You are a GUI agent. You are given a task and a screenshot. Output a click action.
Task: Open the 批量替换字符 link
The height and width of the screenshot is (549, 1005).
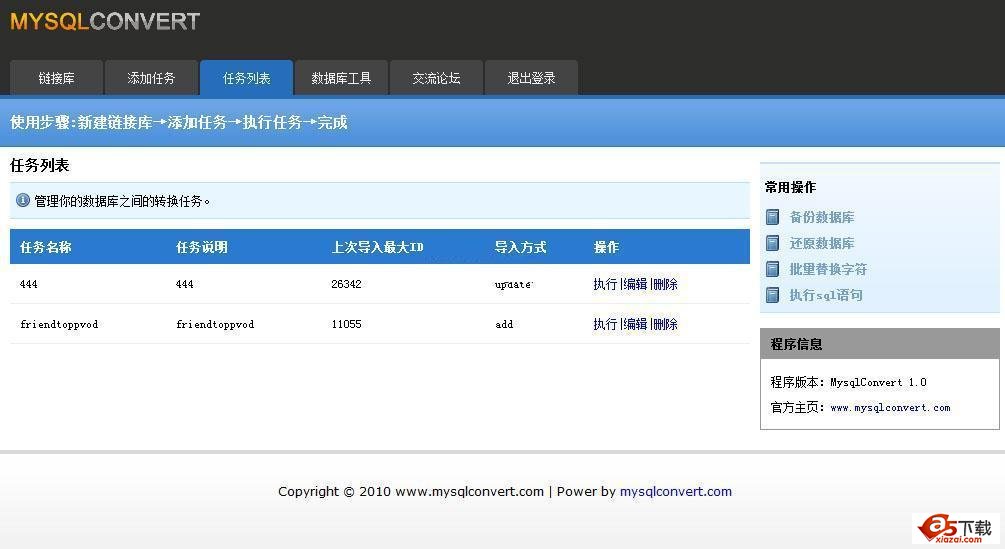click(x=828, y=269)
